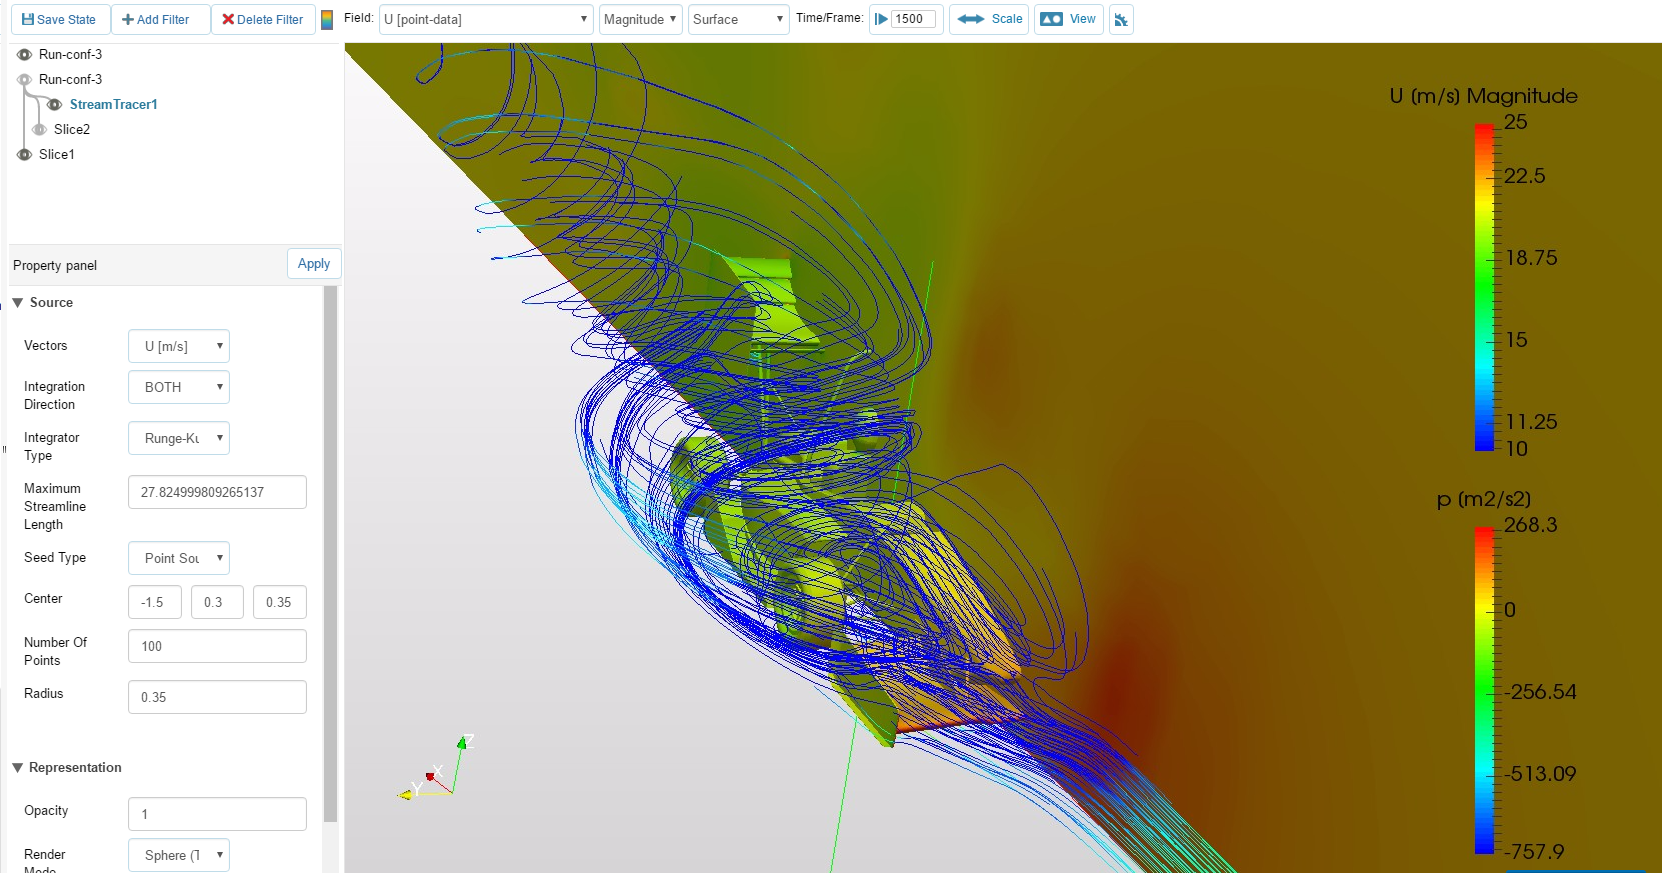Screen dimensions: 1662x873
Task: Open the View camera options
Action: (1069, 19)
